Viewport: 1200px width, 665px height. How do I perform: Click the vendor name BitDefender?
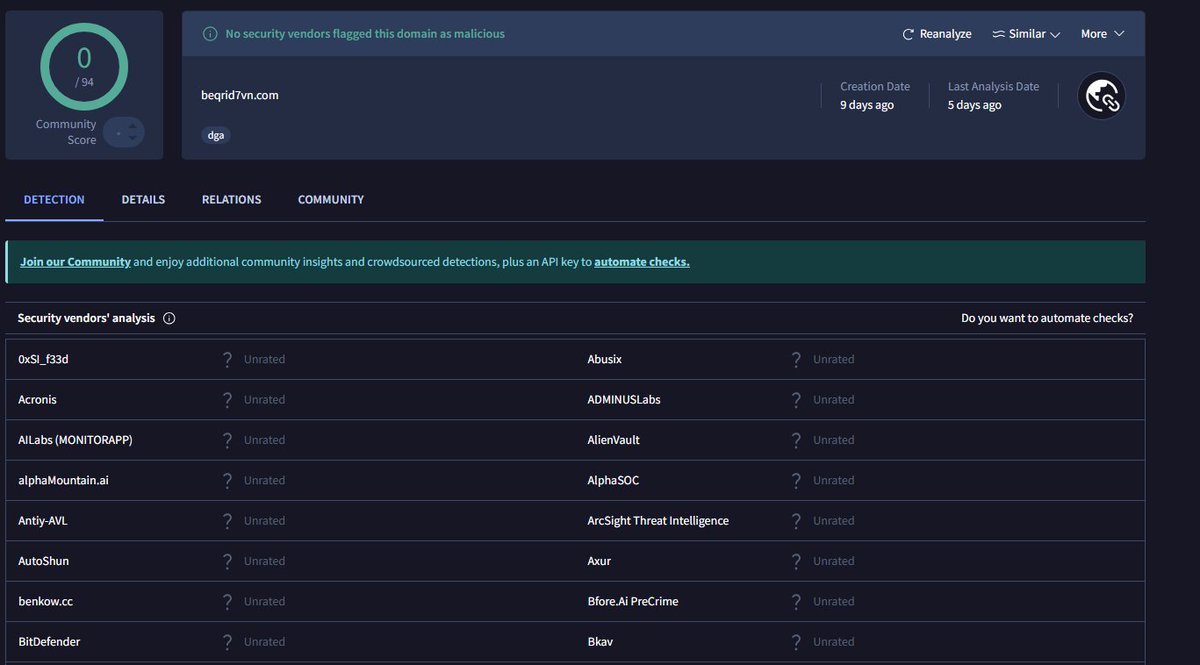[49, 642]
